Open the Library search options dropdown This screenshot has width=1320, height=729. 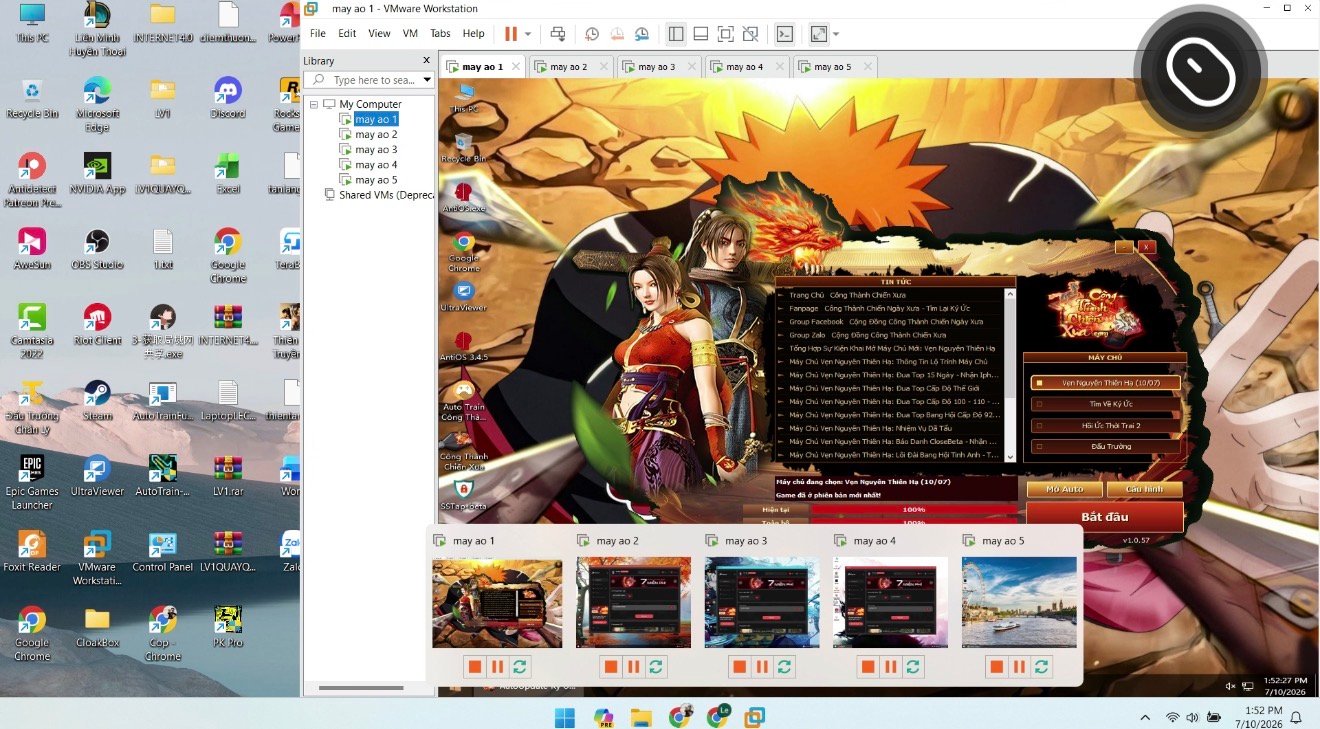tap(427, 80)
